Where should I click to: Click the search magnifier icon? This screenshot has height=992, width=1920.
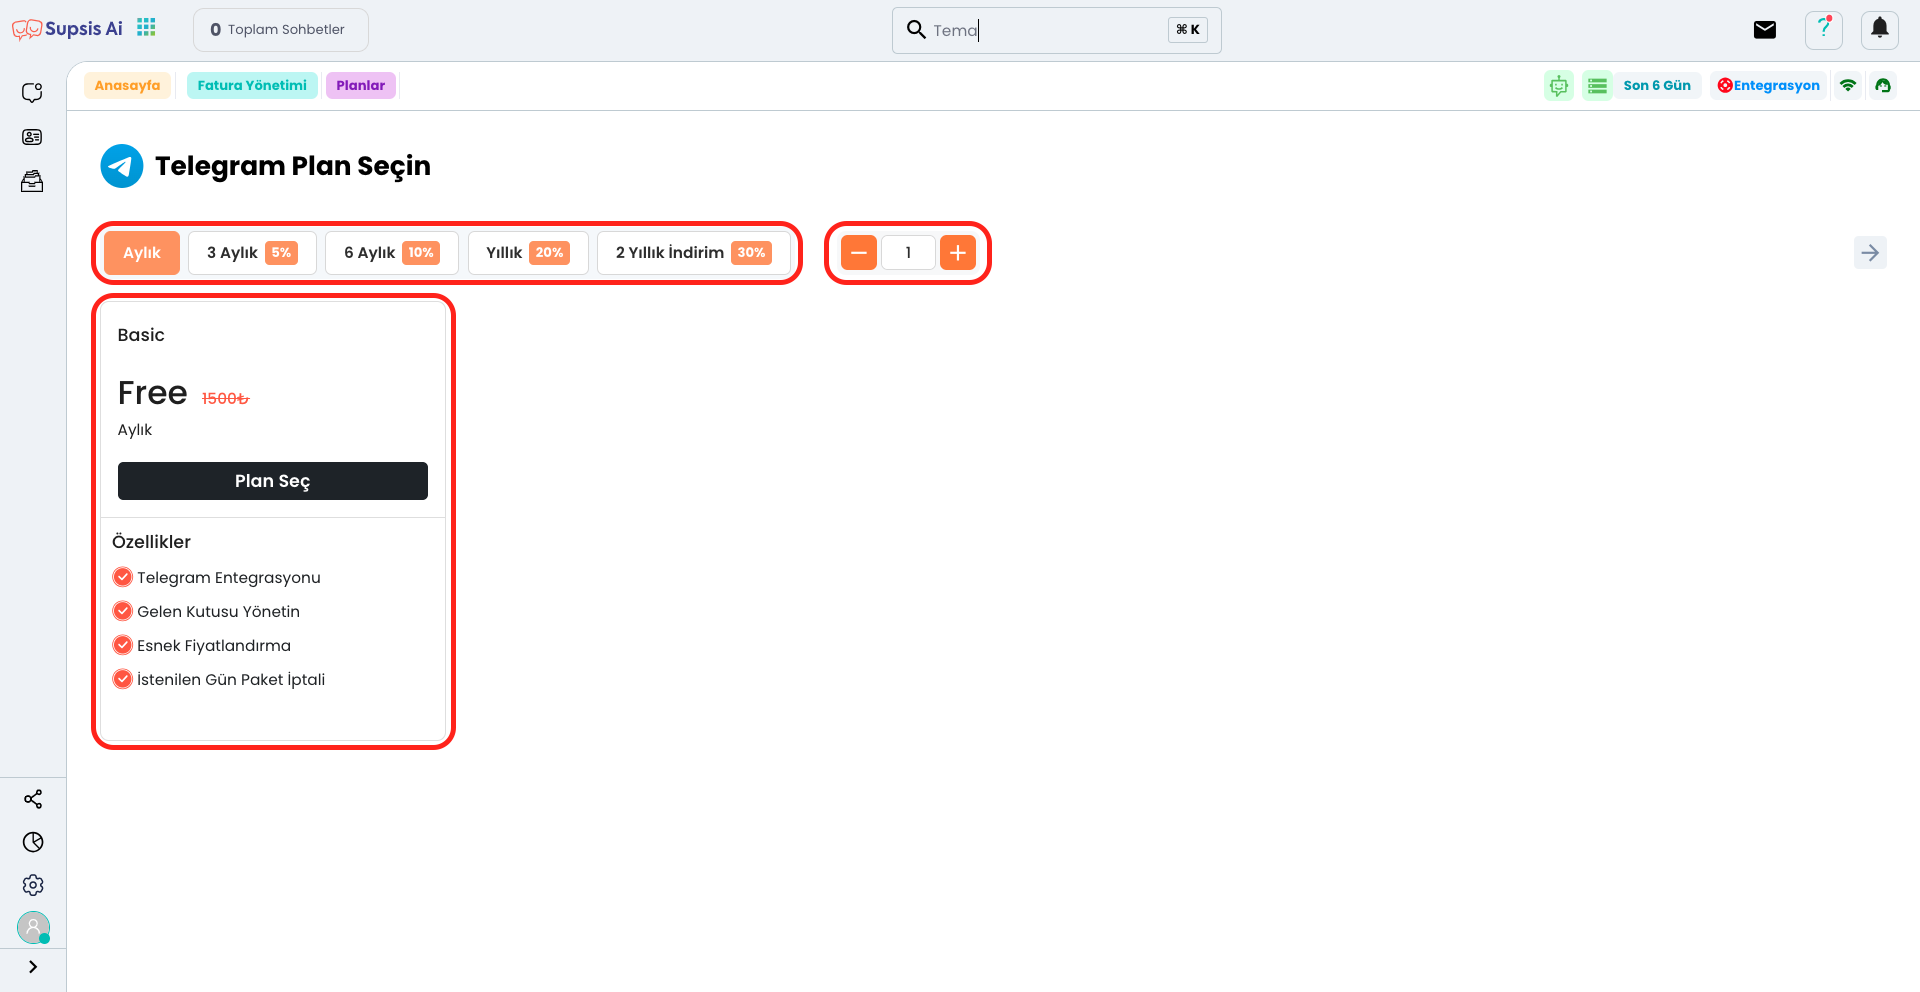tap(916, 29)
